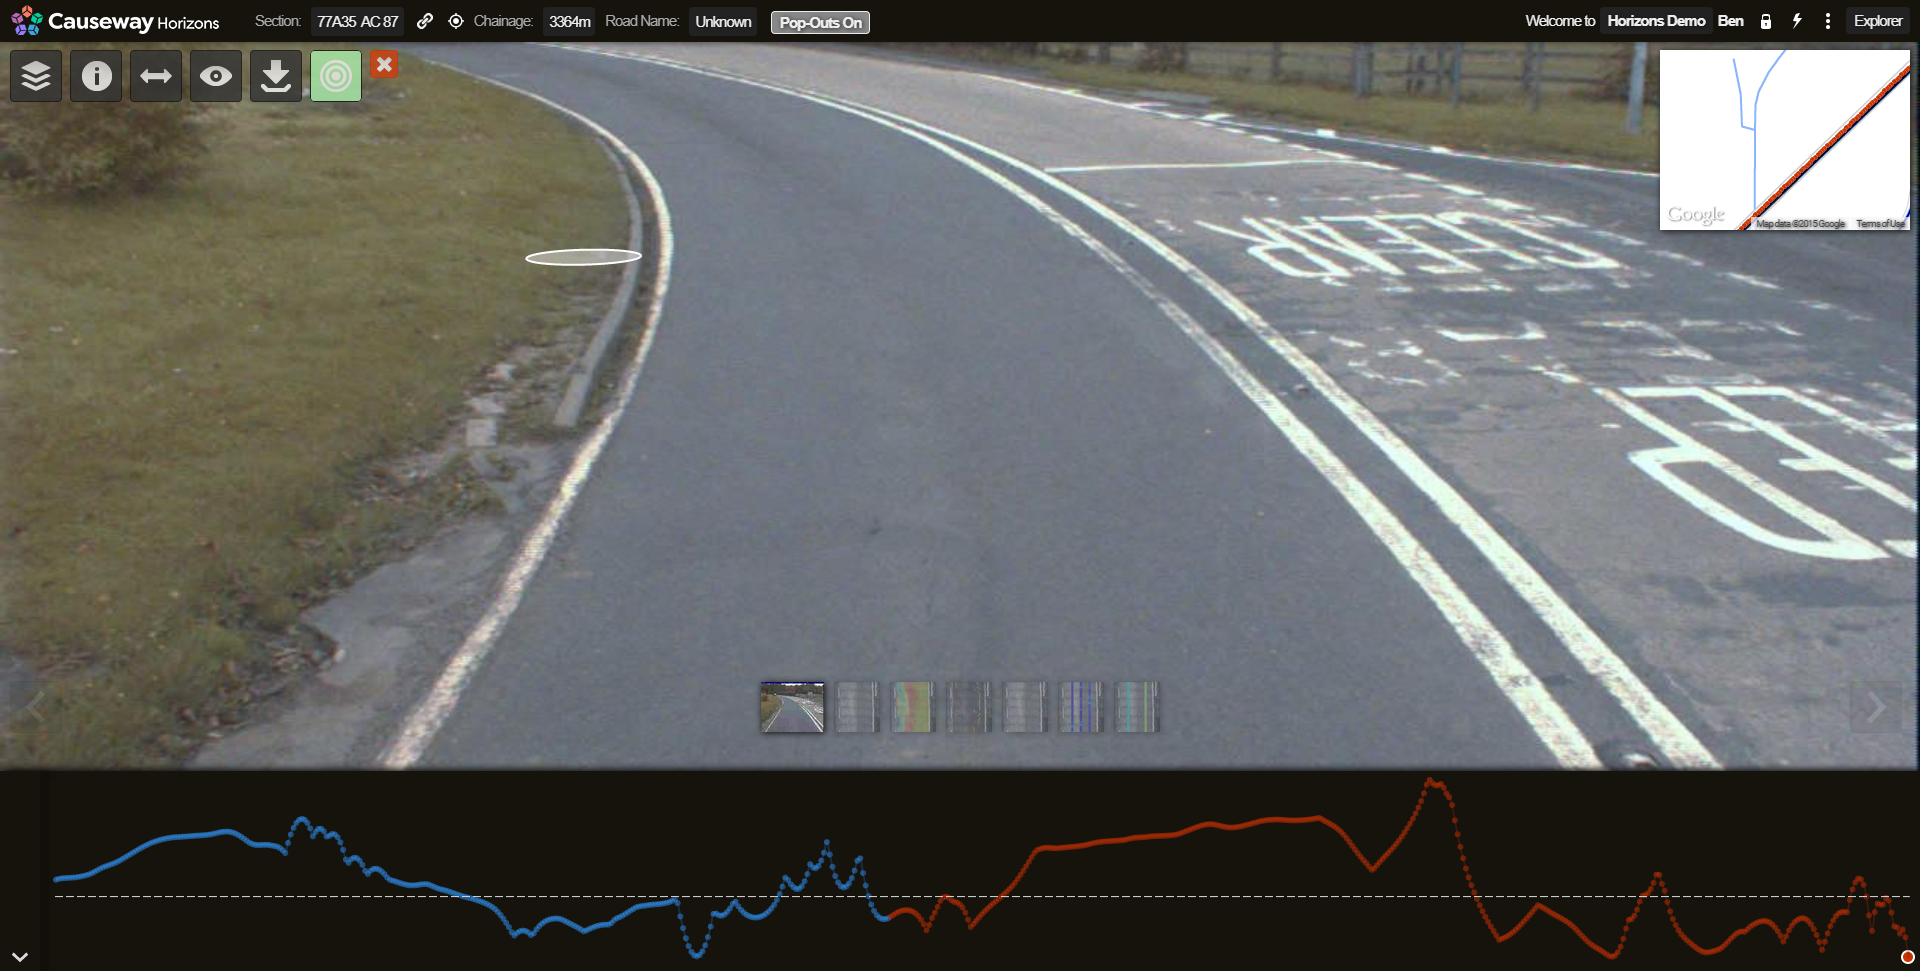Open the layers stack tool

pos(36,76)
